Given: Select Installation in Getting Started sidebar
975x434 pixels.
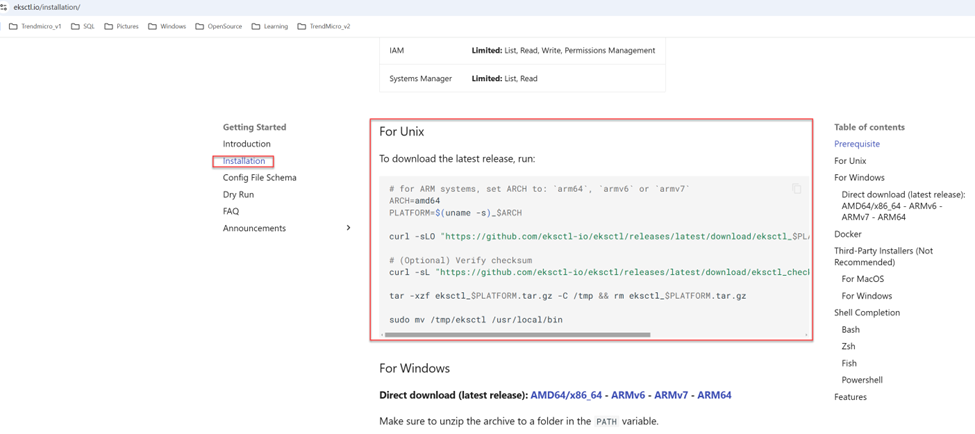Looking at the screenshot, I should point(244,161).
